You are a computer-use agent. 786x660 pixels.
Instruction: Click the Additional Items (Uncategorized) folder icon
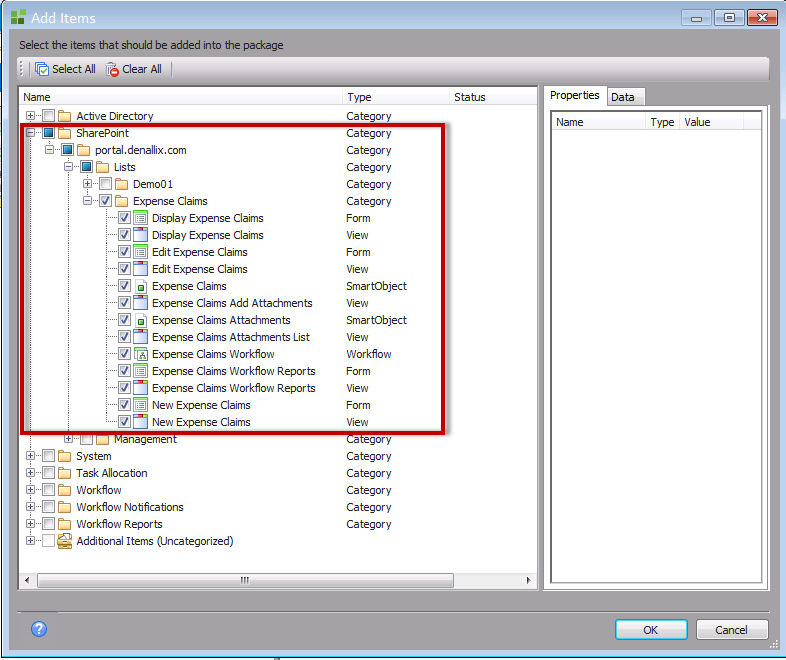point(66,541)
